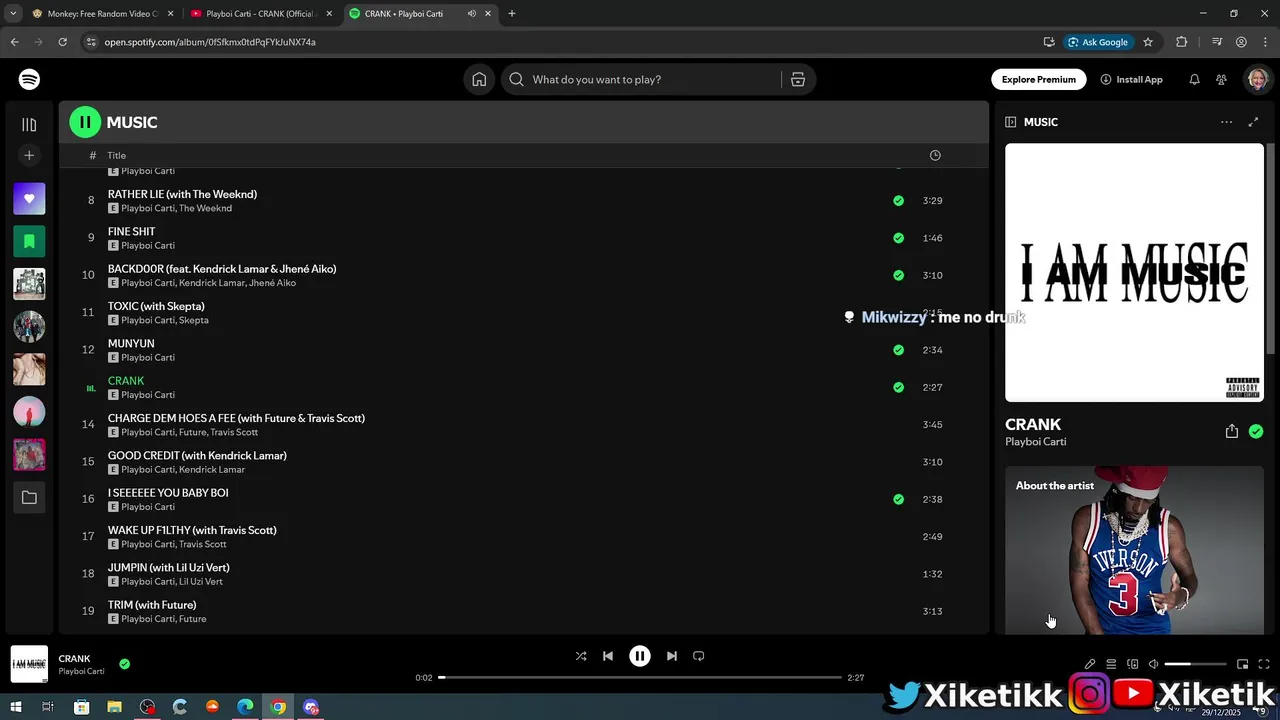Toggle saved check for MUNYUN
This screenshot has height=720, width=1280.
(x=898, y=350)
